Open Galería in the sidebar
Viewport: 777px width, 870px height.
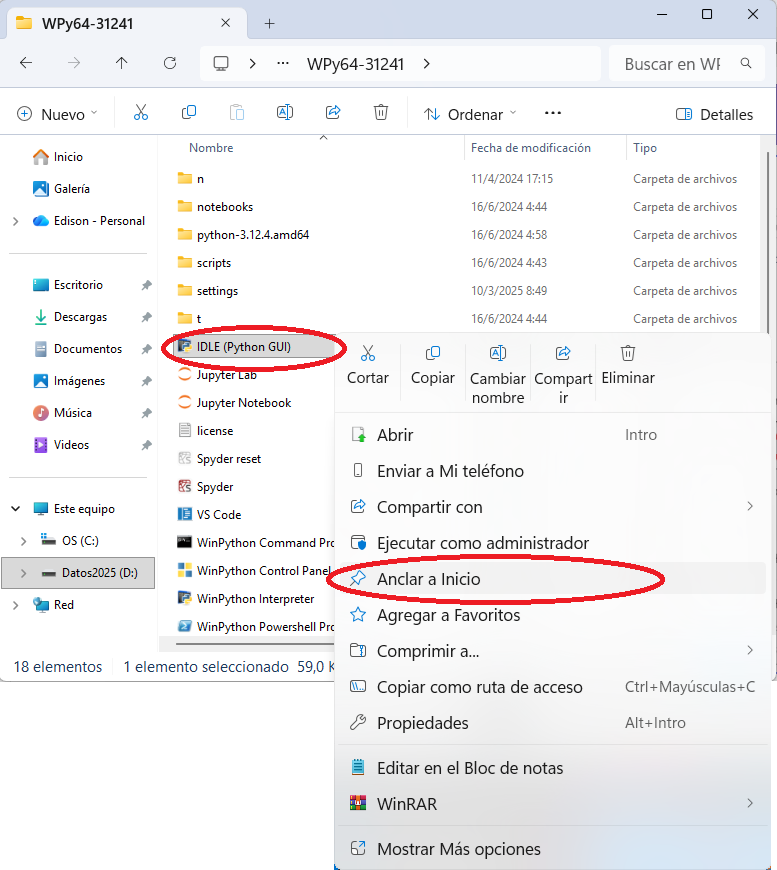(61, 189)
